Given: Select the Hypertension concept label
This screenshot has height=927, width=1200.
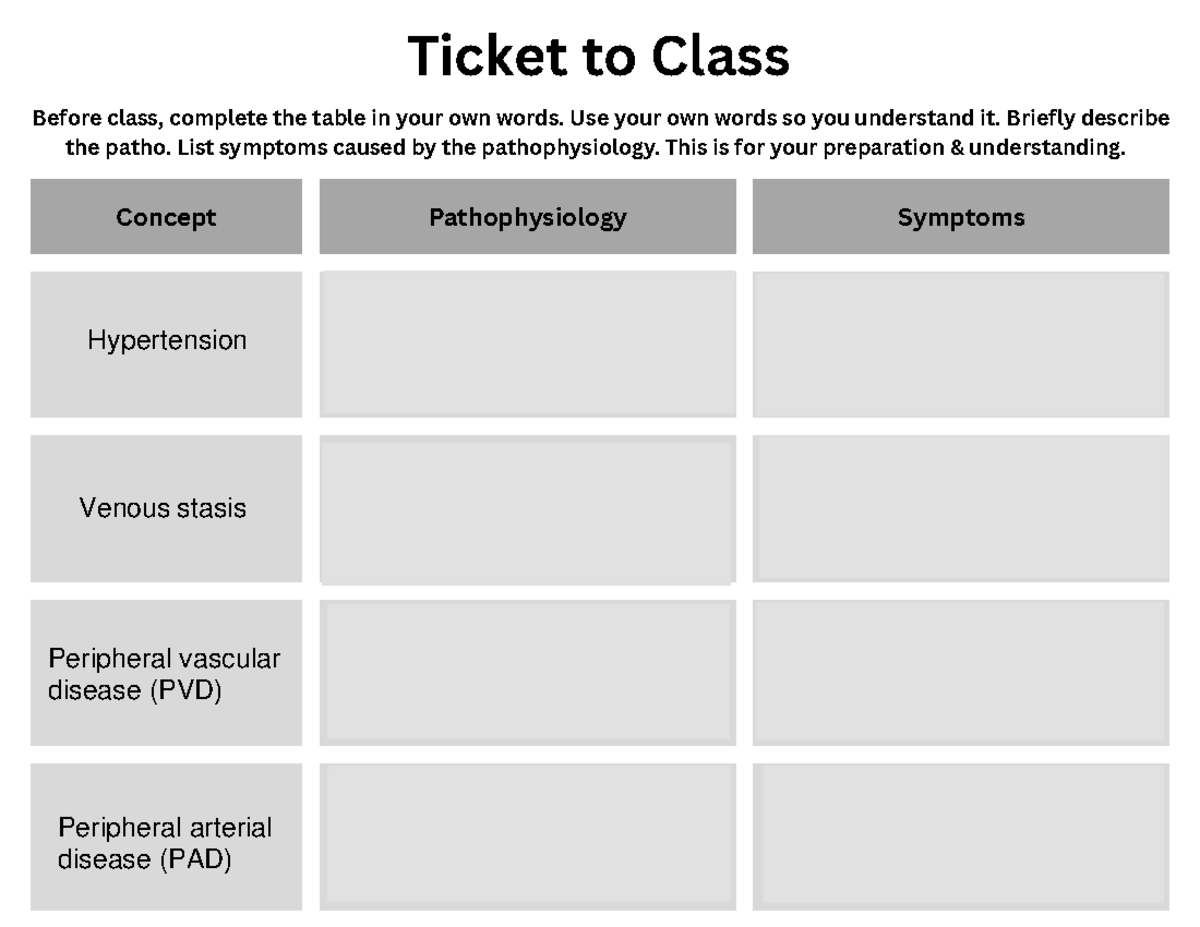Looking at the screenshot, I should point(167,341).
